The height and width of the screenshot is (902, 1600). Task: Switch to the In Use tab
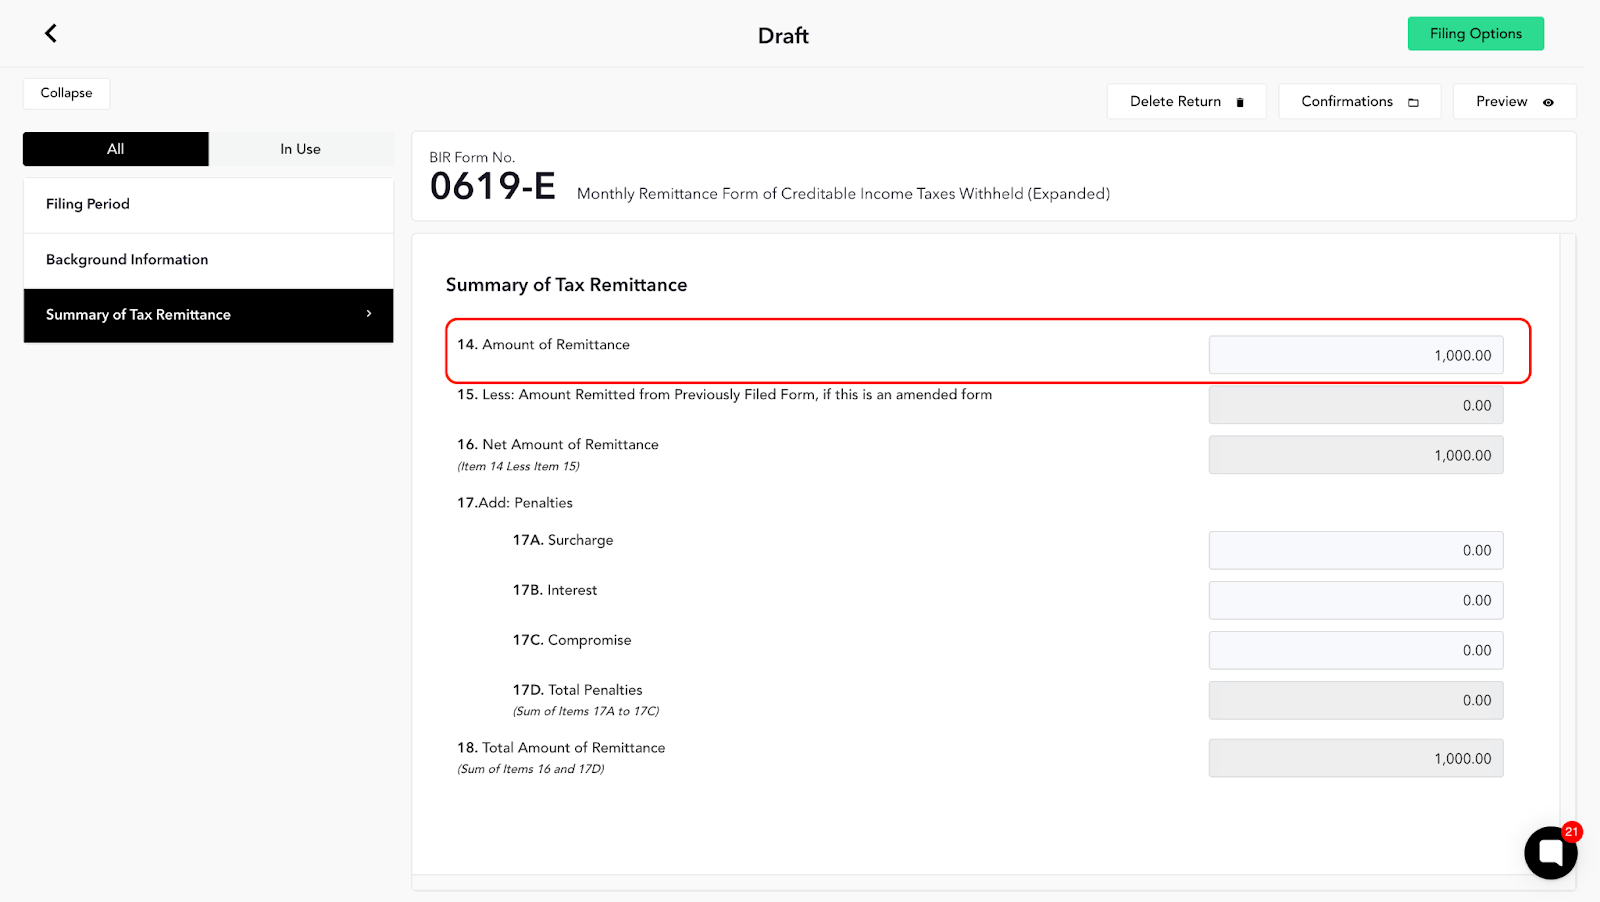pyautogui.click(x=301, y=149)
